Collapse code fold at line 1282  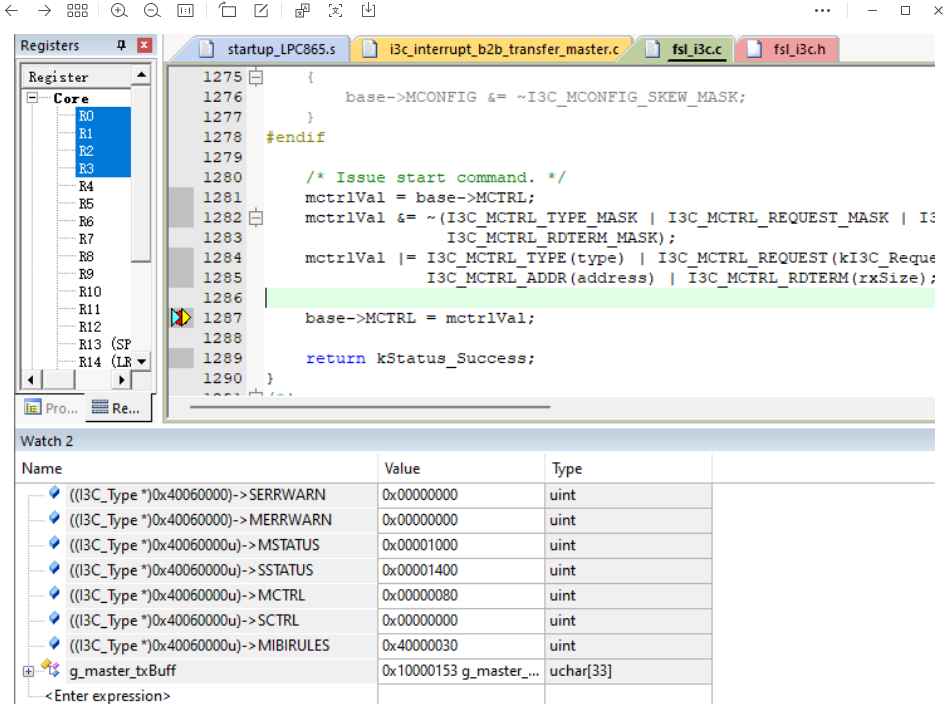(256, 217)
